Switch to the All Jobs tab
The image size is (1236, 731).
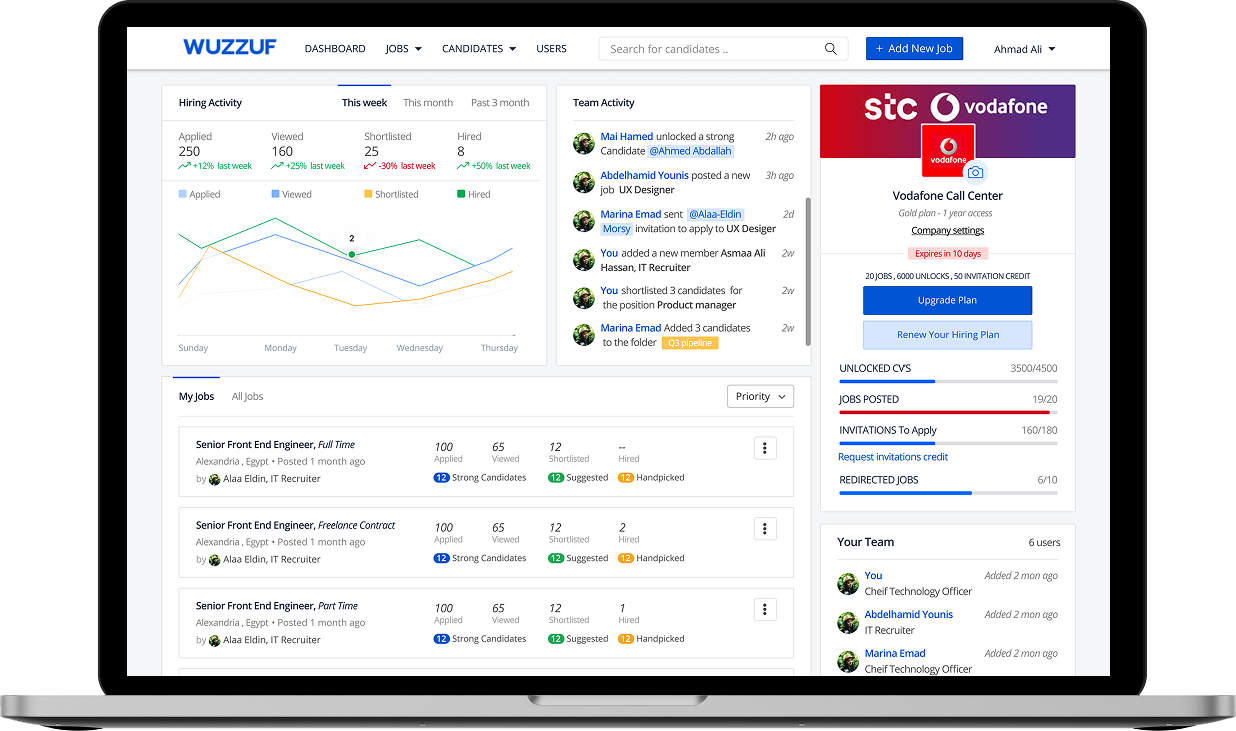247,397
